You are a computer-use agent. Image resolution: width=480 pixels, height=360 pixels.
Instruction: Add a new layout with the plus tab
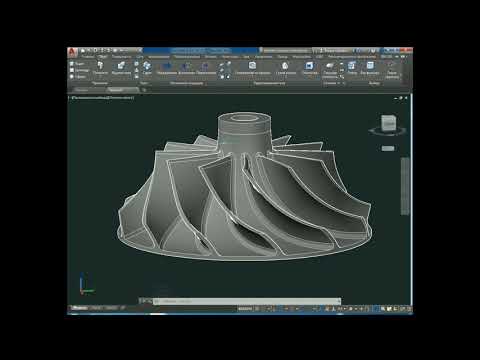(123, 308)
